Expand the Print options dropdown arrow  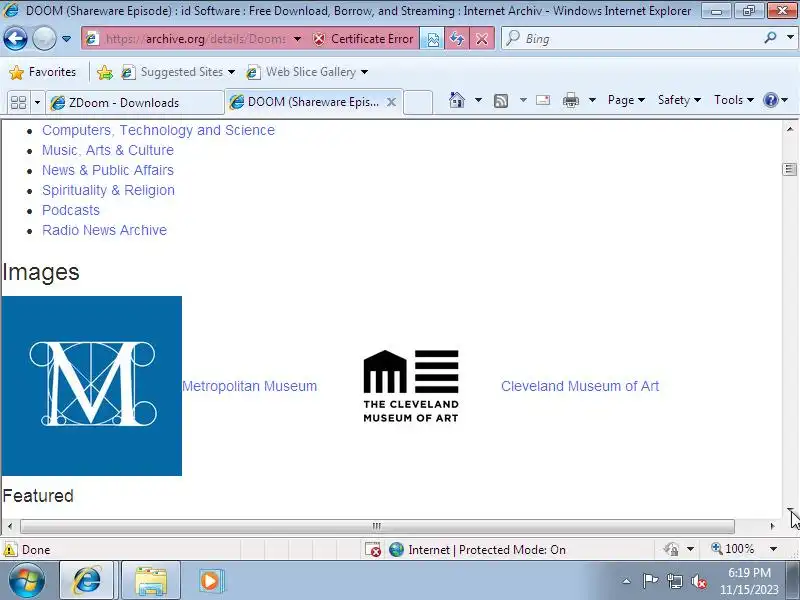592,100
